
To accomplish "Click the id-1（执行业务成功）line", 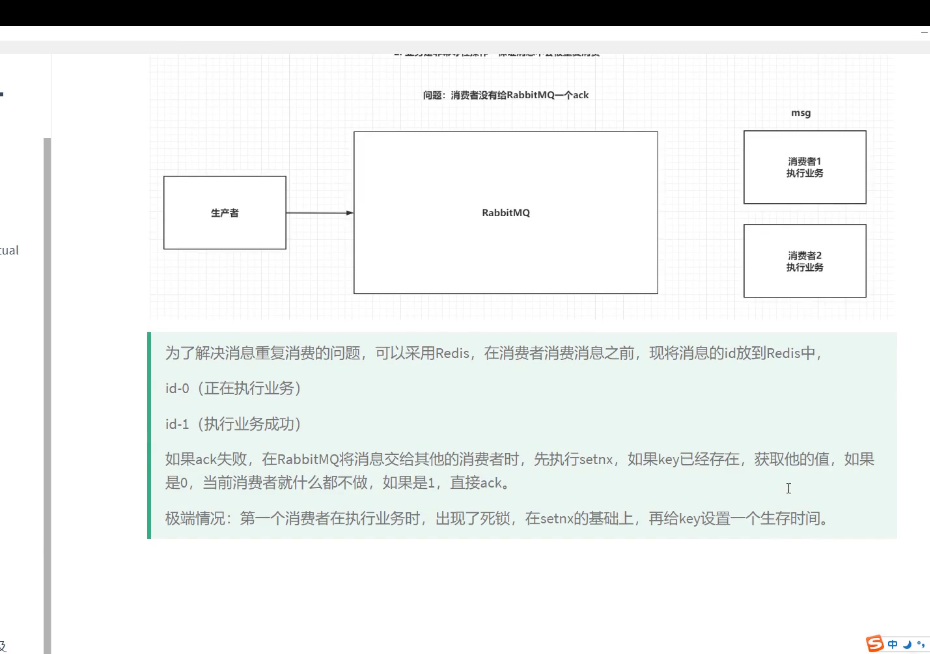I will 233,424.
